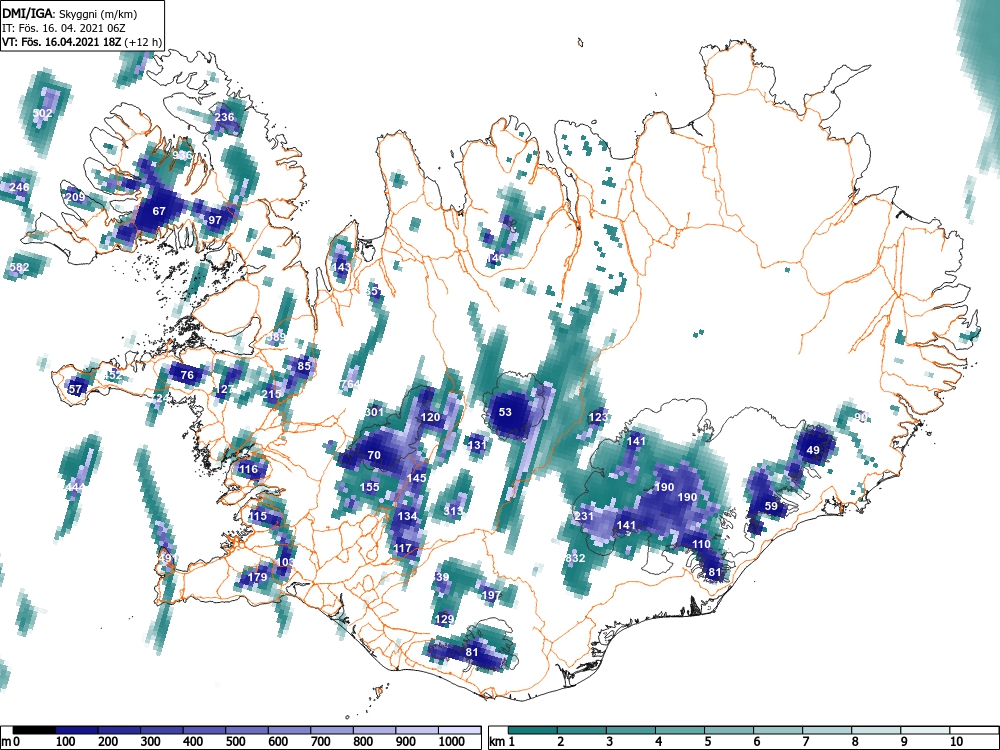Select the dark teal 1–2 km legend swatch
Image resolution: width=1000 pixels, height=750 pixels.
click(x=533, y=731)
